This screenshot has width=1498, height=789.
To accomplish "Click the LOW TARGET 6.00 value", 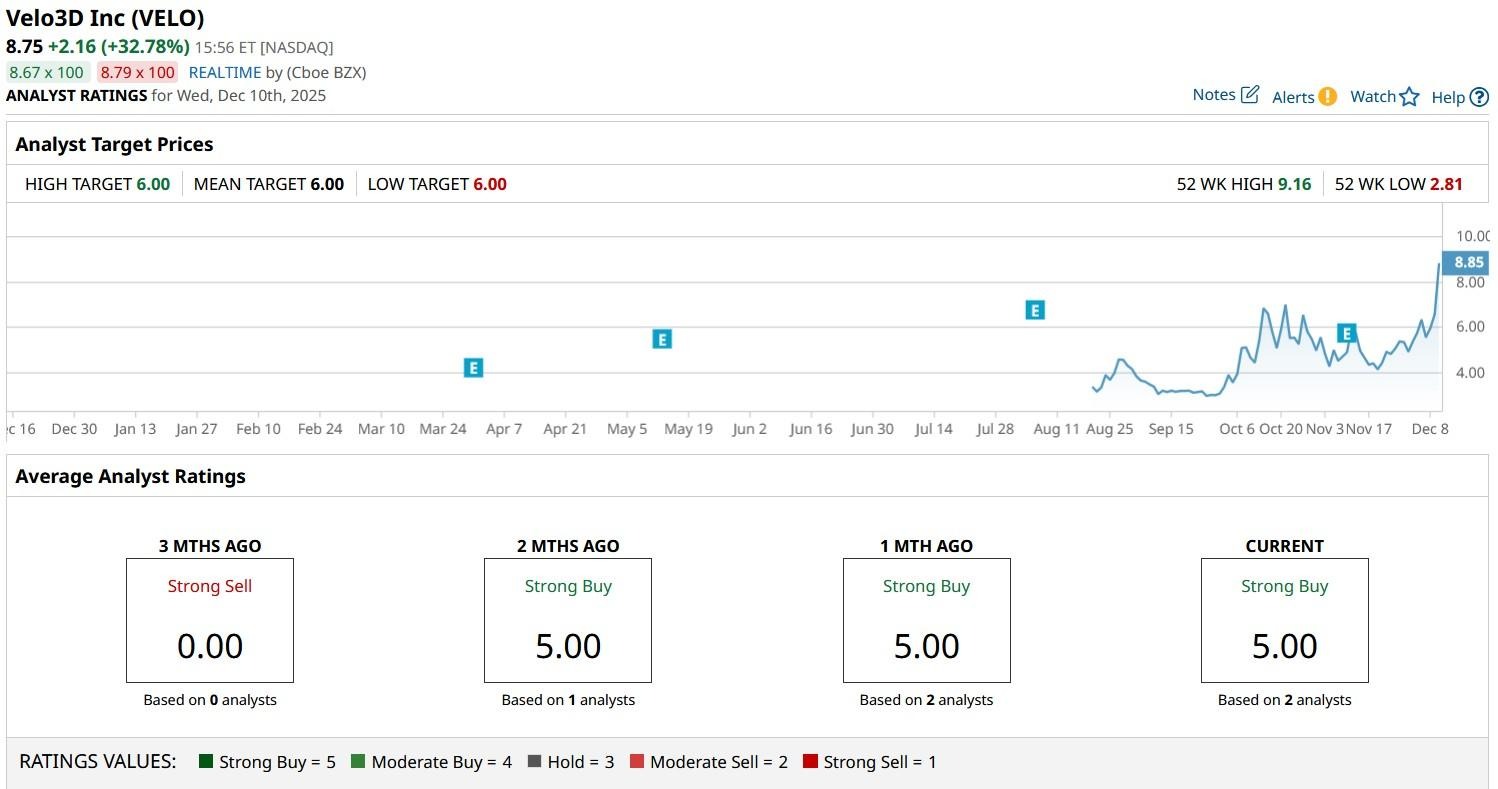I will click(x=490, y=184).
